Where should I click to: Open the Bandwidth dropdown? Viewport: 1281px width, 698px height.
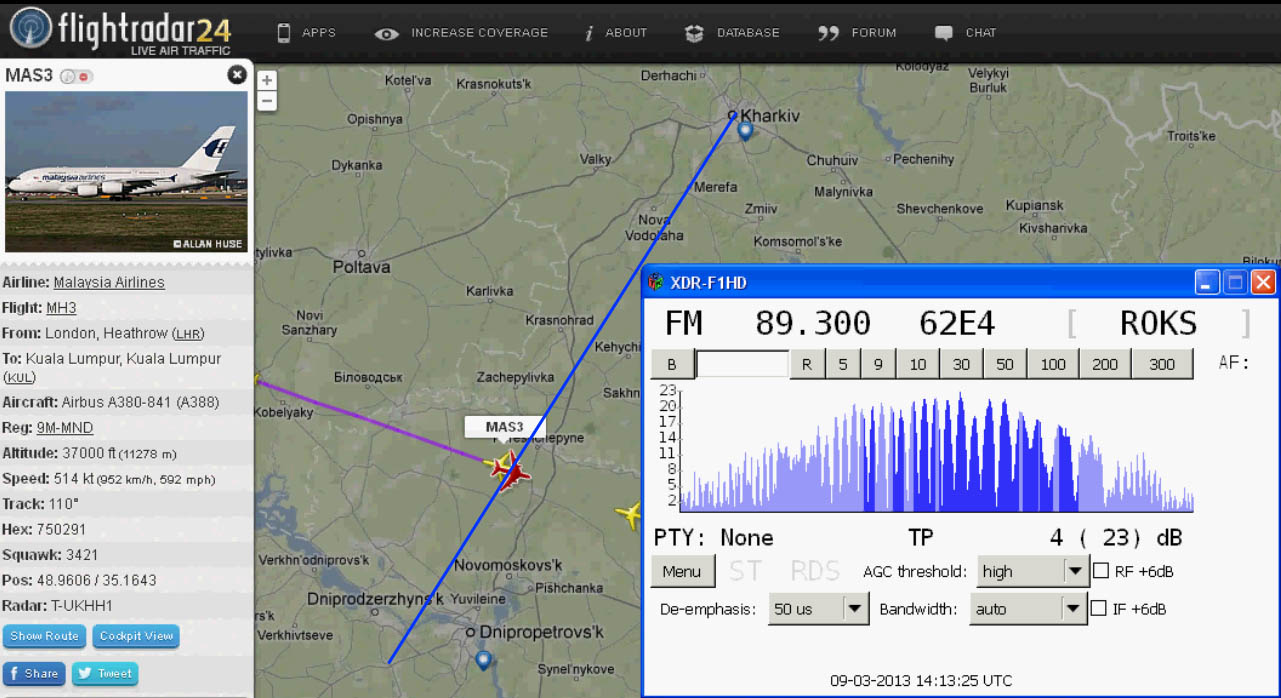1028,608
